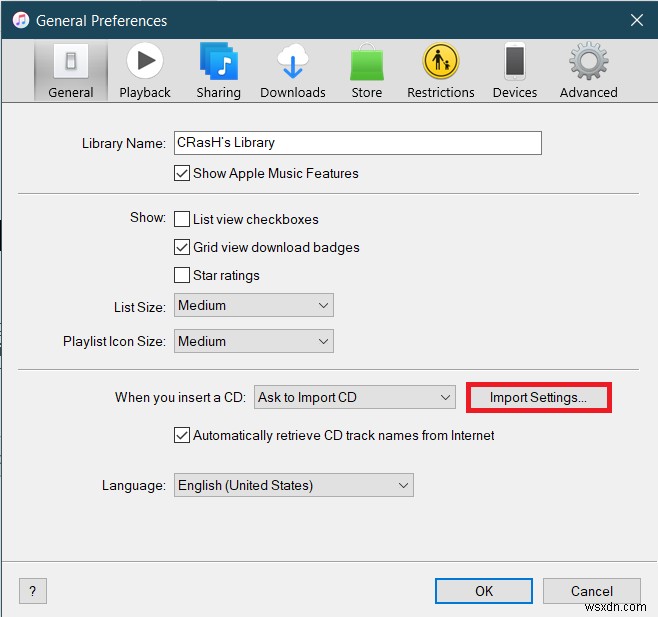
Task: Open help with the question mark button
Action: [x=33, y=591]
